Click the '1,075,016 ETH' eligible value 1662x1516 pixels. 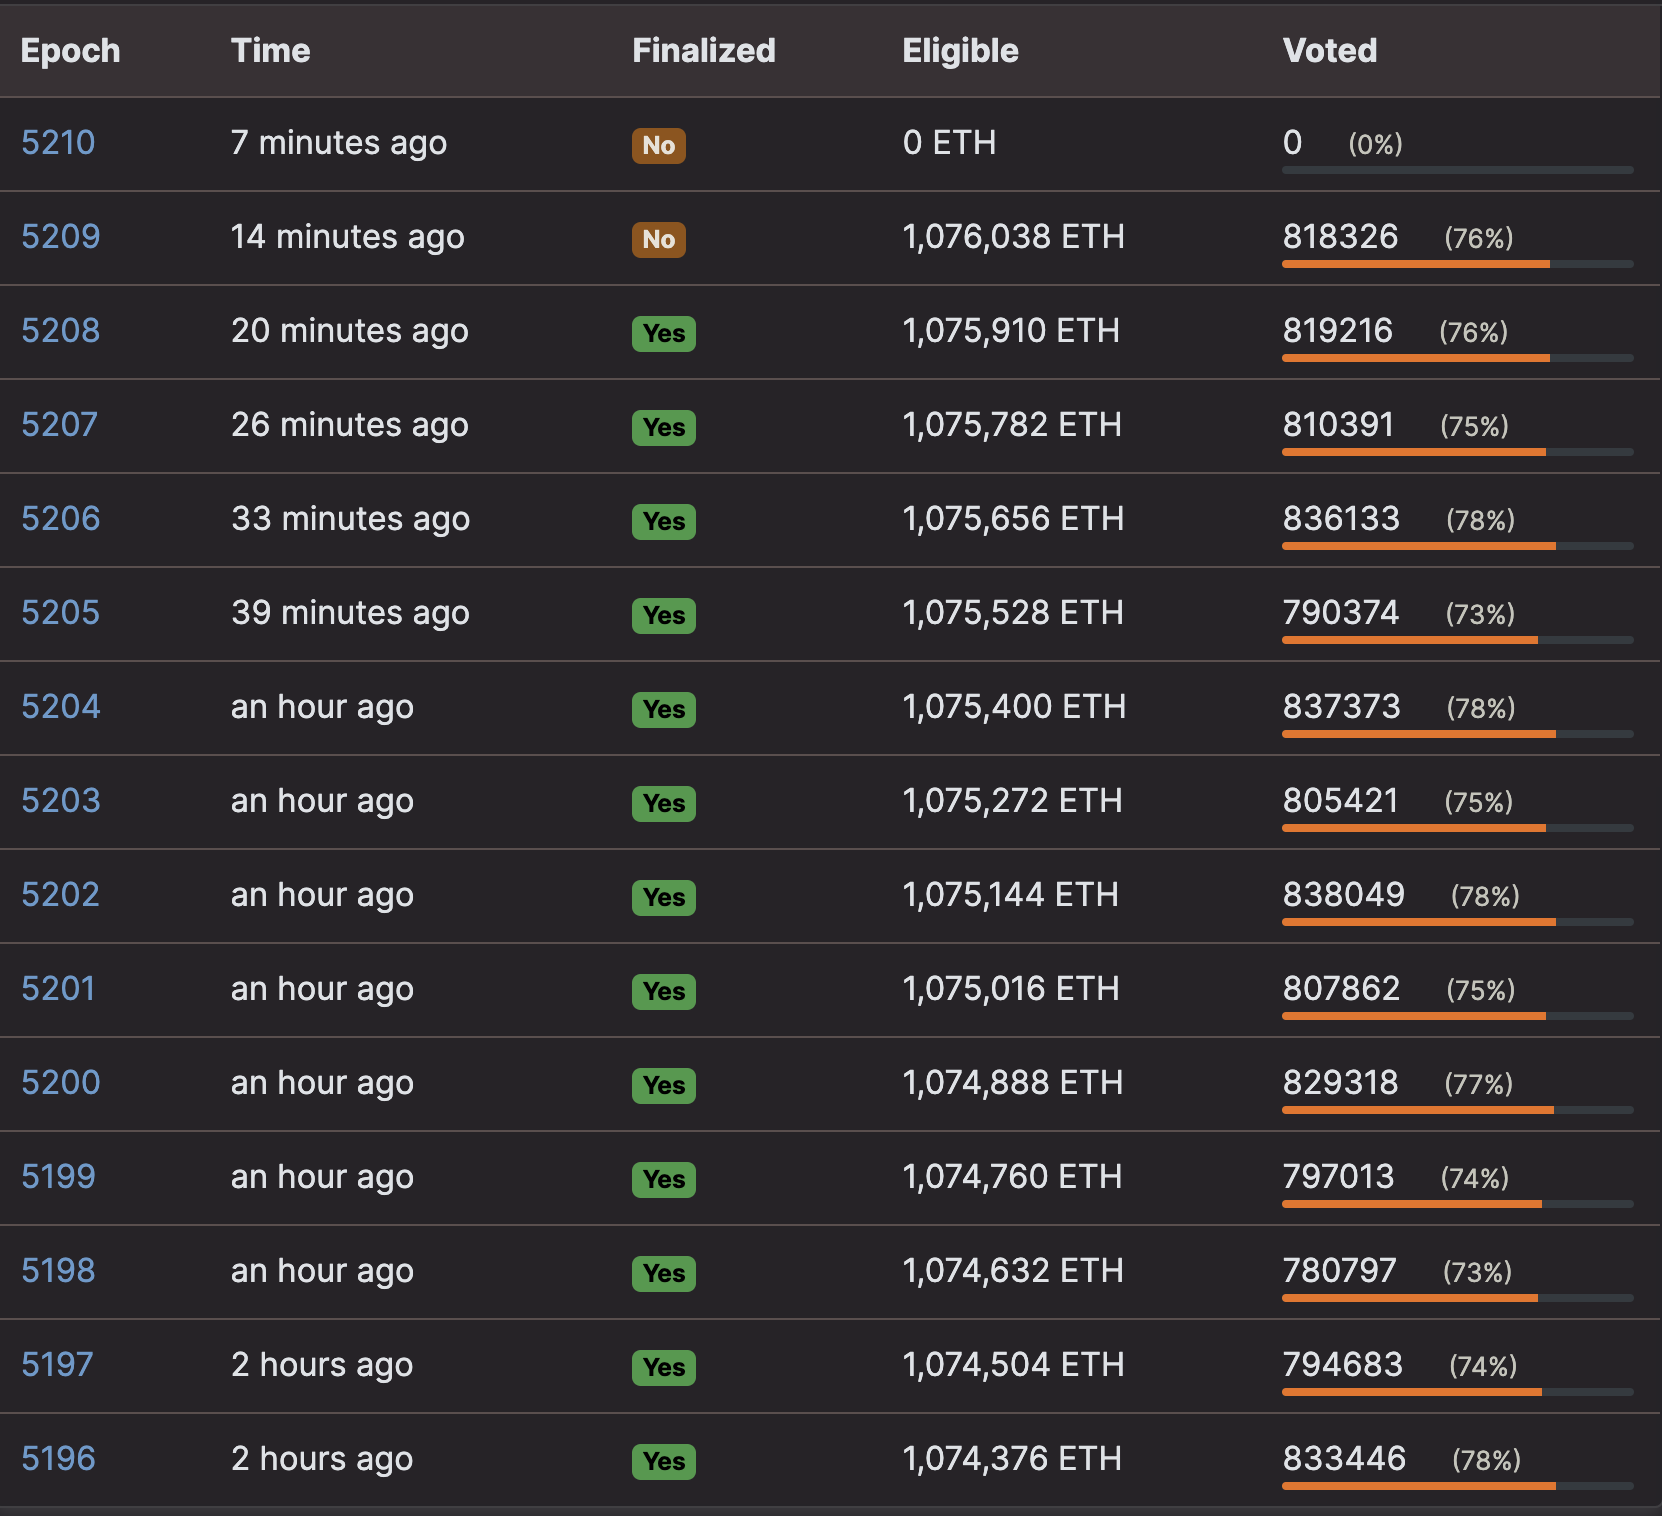click(1011, 989)
